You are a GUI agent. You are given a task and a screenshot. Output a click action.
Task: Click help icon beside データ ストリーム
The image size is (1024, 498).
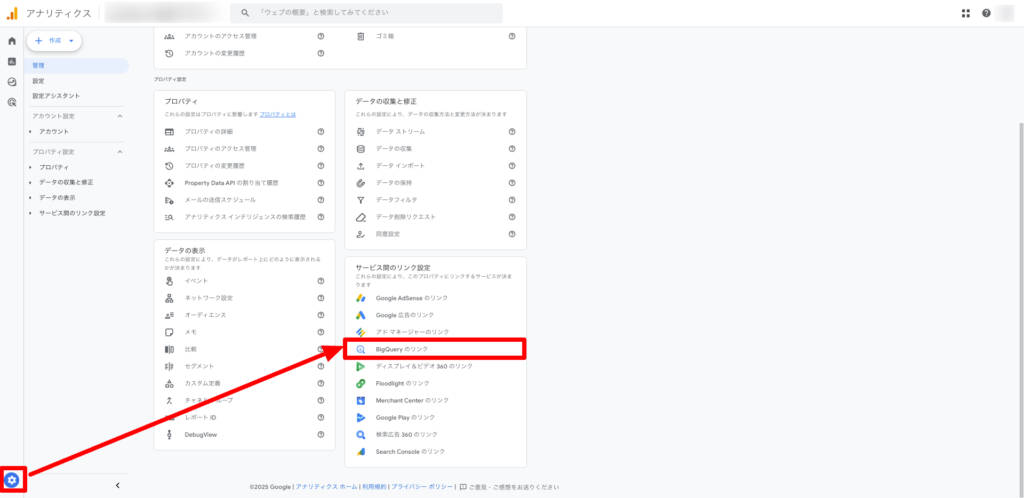click(511, 132)
